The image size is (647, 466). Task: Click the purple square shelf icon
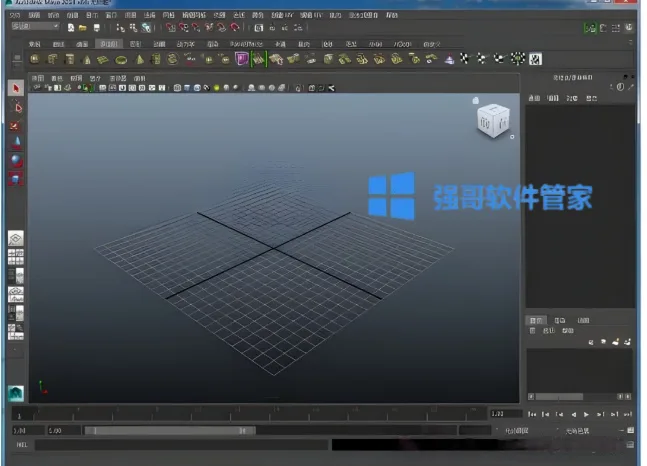point(241,59)
